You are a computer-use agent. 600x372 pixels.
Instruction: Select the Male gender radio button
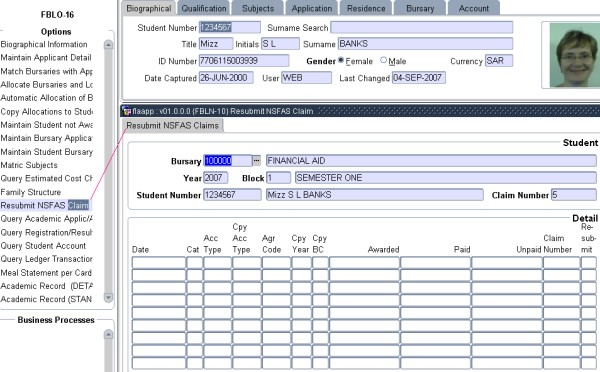pos(383,60)
